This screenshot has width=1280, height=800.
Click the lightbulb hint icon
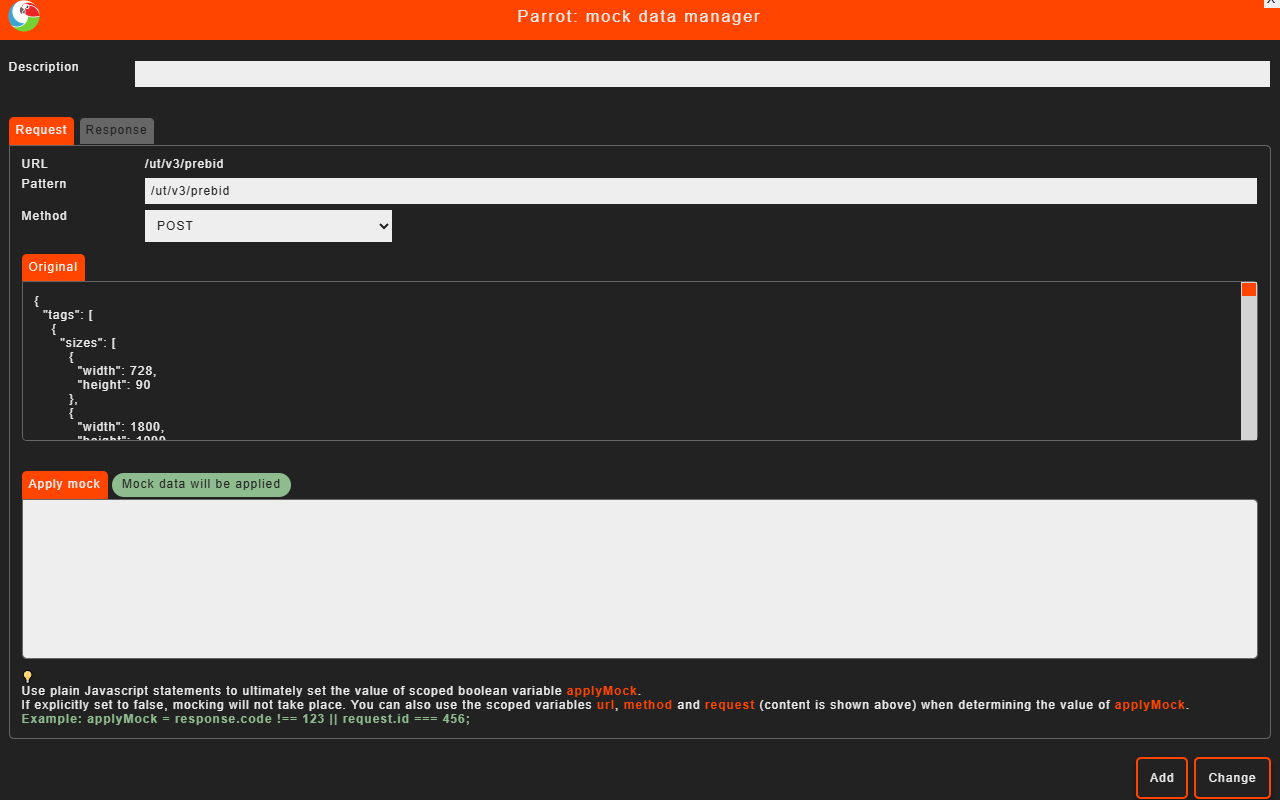[28, 677]
